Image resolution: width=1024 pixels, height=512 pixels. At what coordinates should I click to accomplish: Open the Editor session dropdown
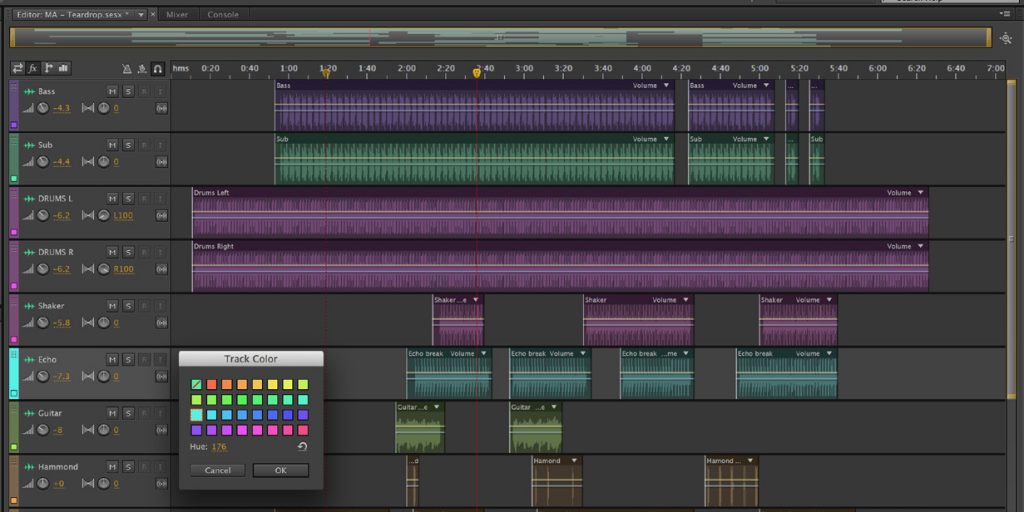click(x=141, y=15)
